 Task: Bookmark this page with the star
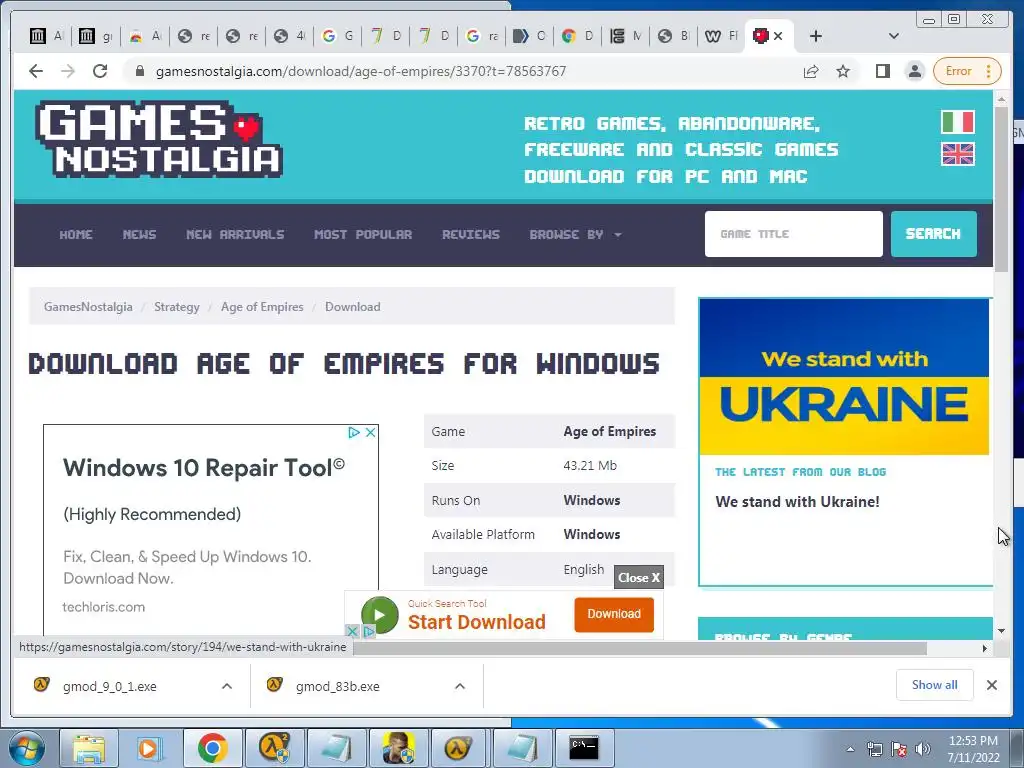click(843, 71)
